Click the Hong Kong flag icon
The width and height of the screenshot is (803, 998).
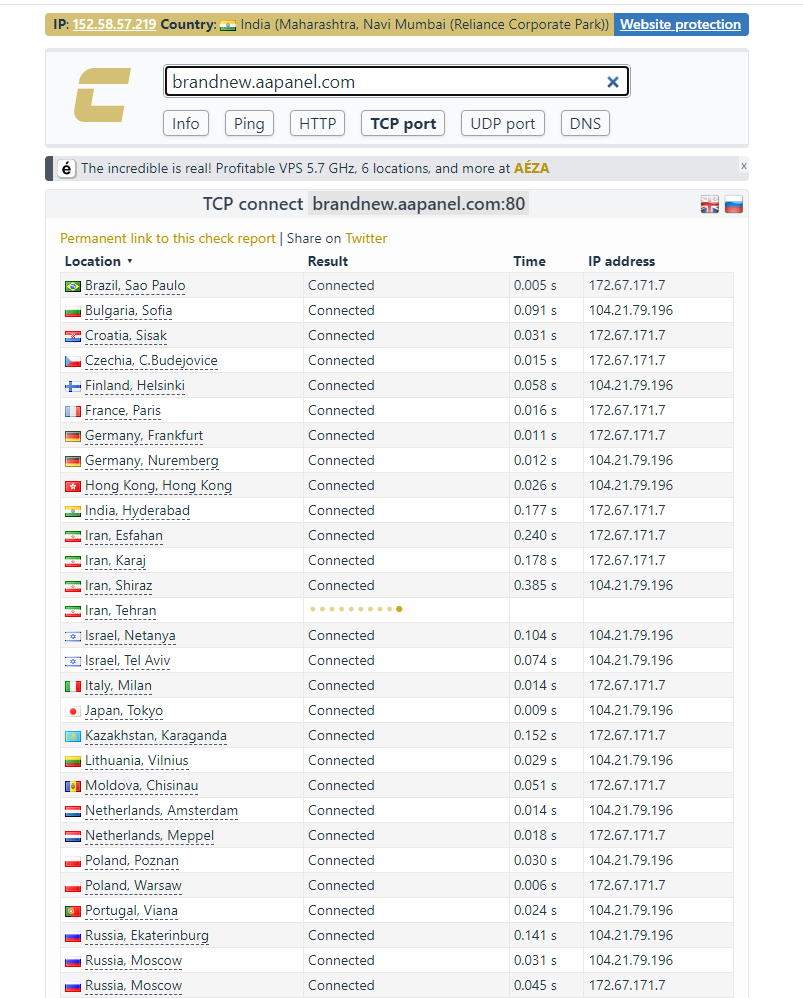(73, 487)
